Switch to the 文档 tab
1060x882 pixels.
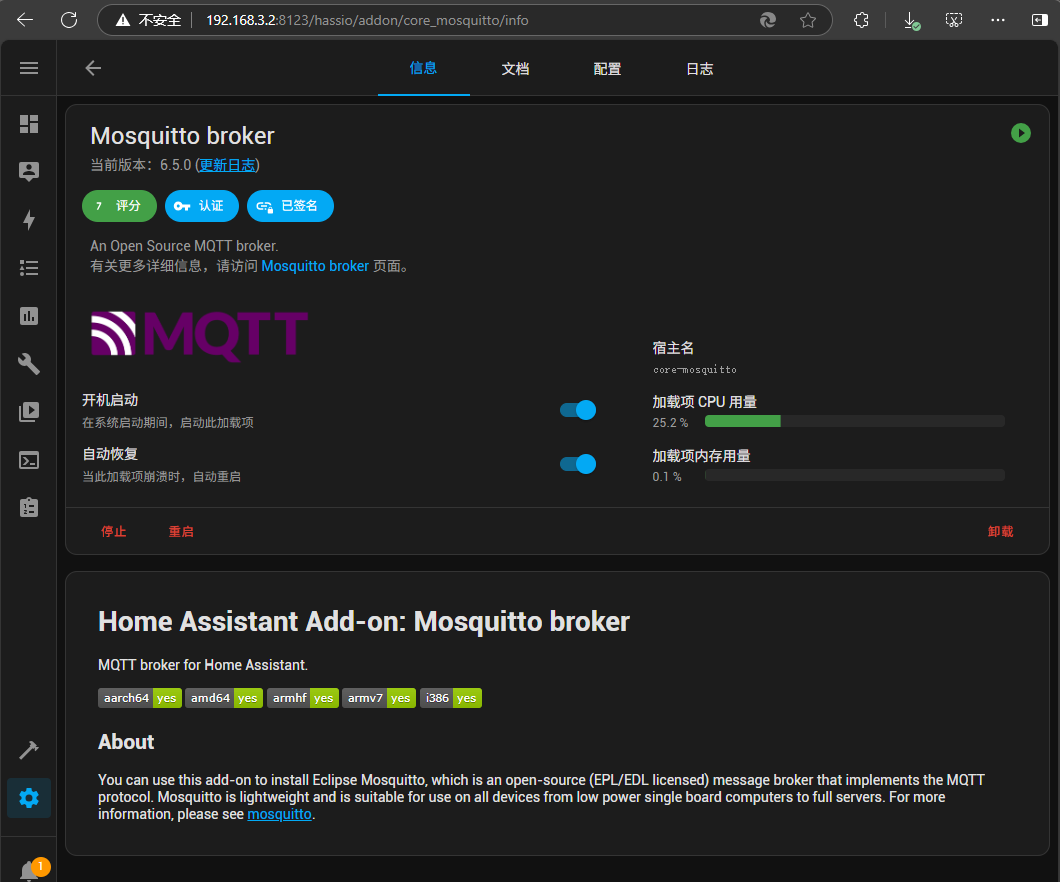tap(515, 69)
